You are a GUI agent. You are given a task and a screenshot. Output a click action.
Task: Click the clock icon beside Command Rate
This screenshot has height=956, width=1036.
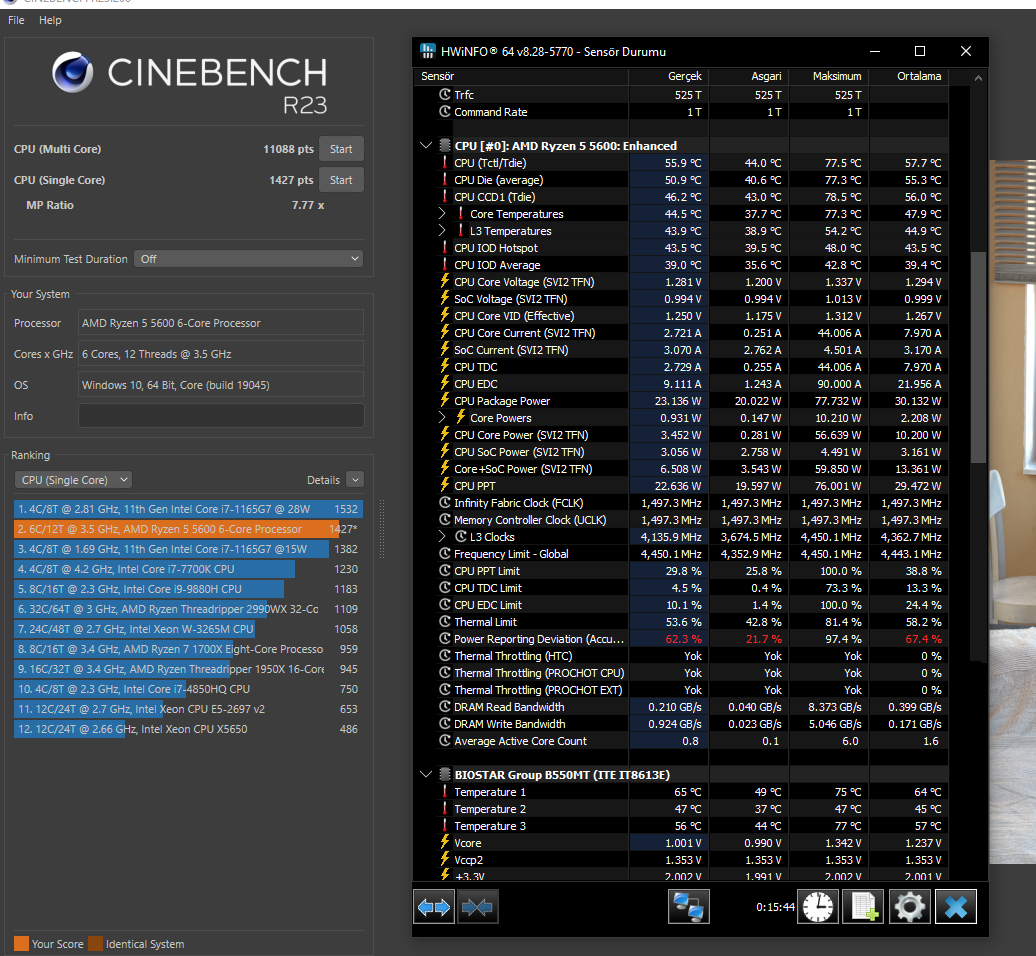coord(445,112)
